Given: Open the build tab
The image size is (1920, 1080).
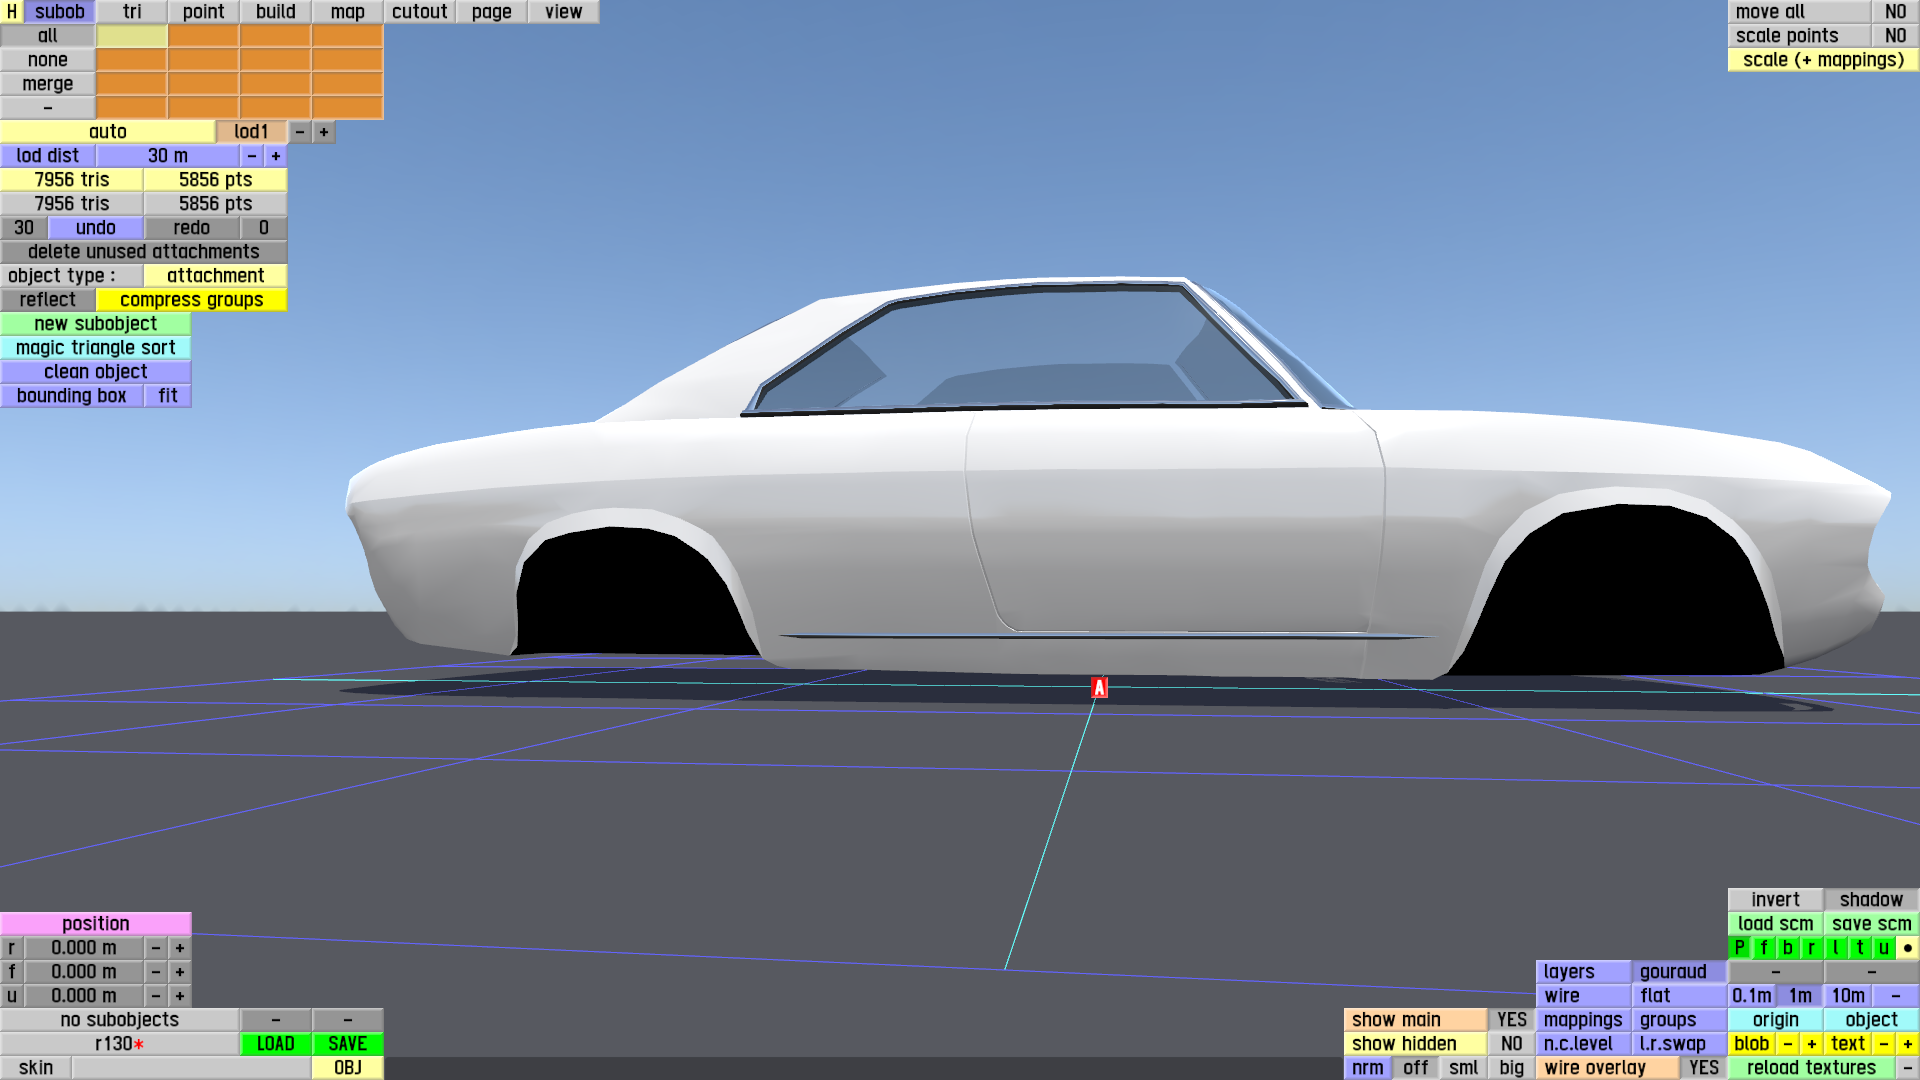Looking at the screenshot, I should [x=275, y=12].
